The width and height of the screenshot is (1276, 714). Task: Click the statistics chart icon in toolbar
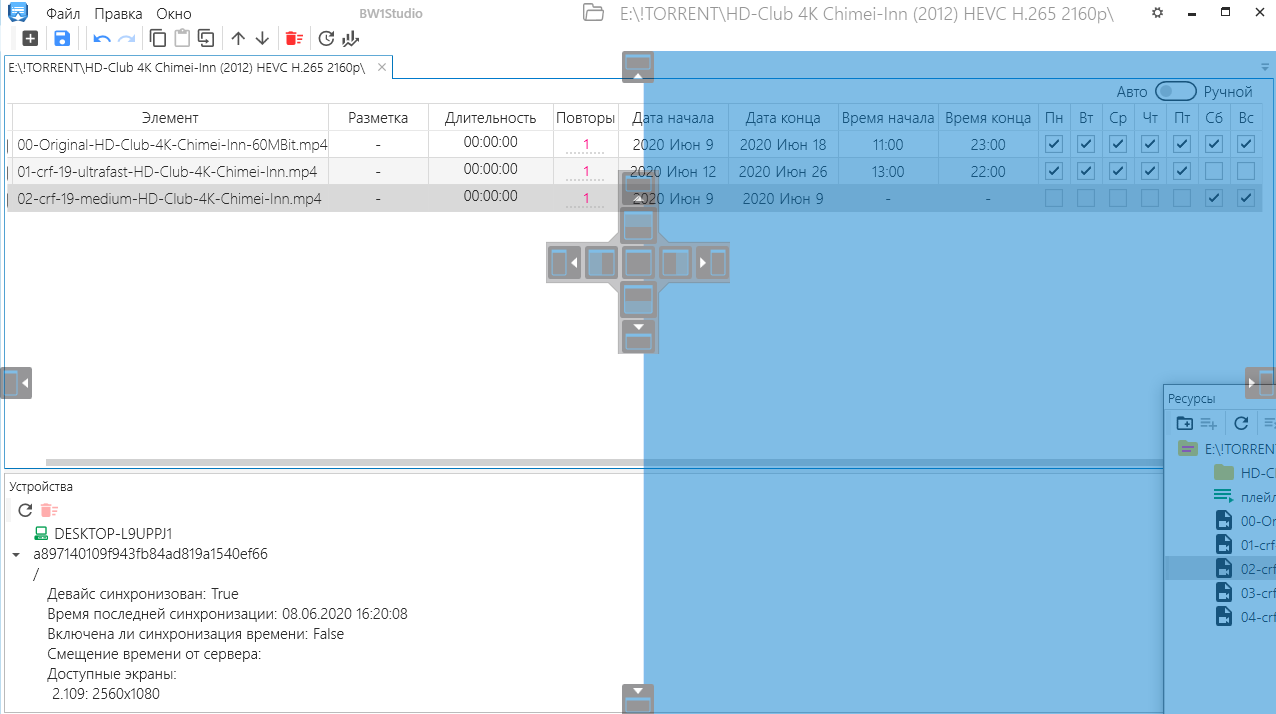pyautogui.click(x=350, y=38)
